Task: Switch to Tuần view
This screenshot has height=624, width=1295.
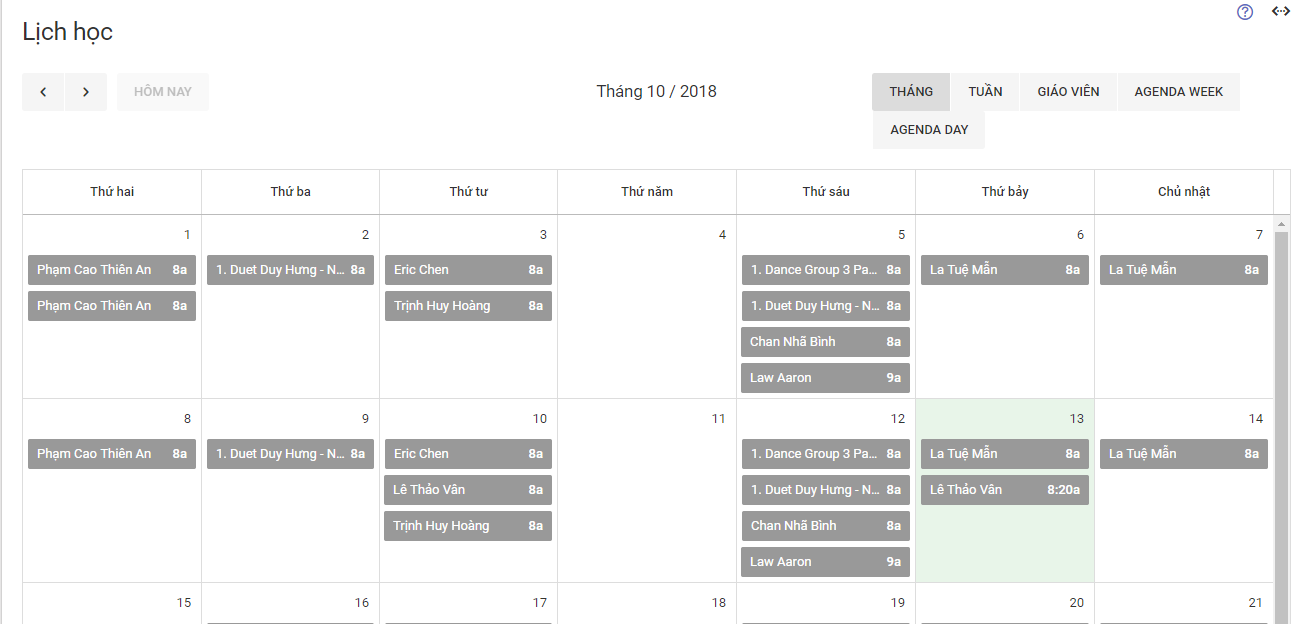Action: point(985,92)
